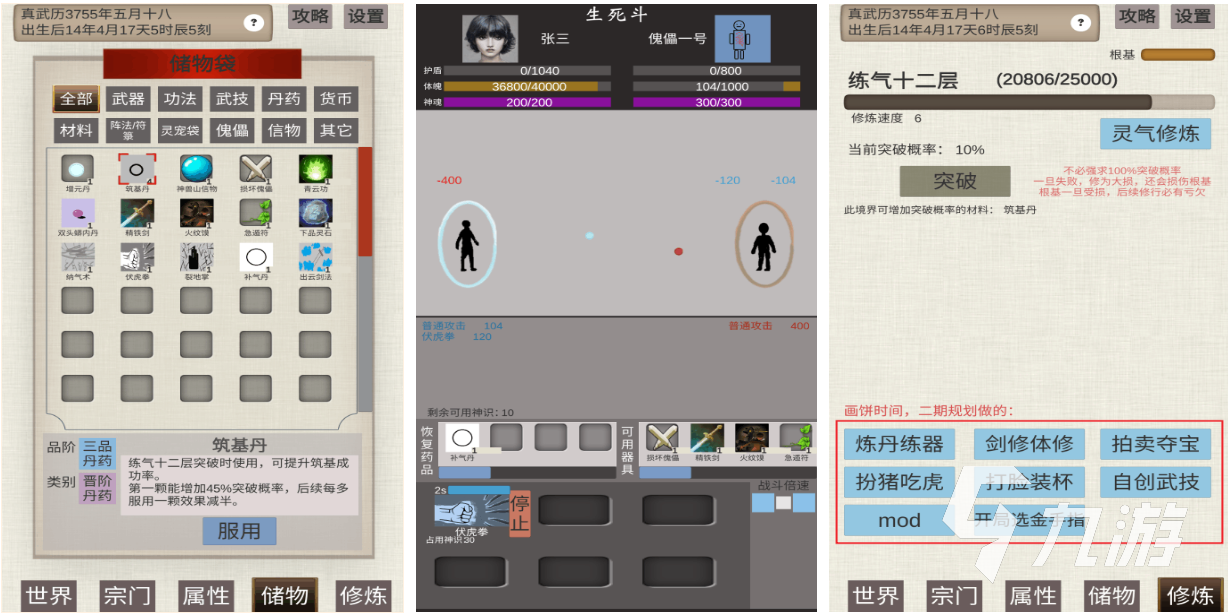The height and width of the screenshot is (614, 1228).
Task: Click the mod planned feature button
Action: click(x=899, y=520)
